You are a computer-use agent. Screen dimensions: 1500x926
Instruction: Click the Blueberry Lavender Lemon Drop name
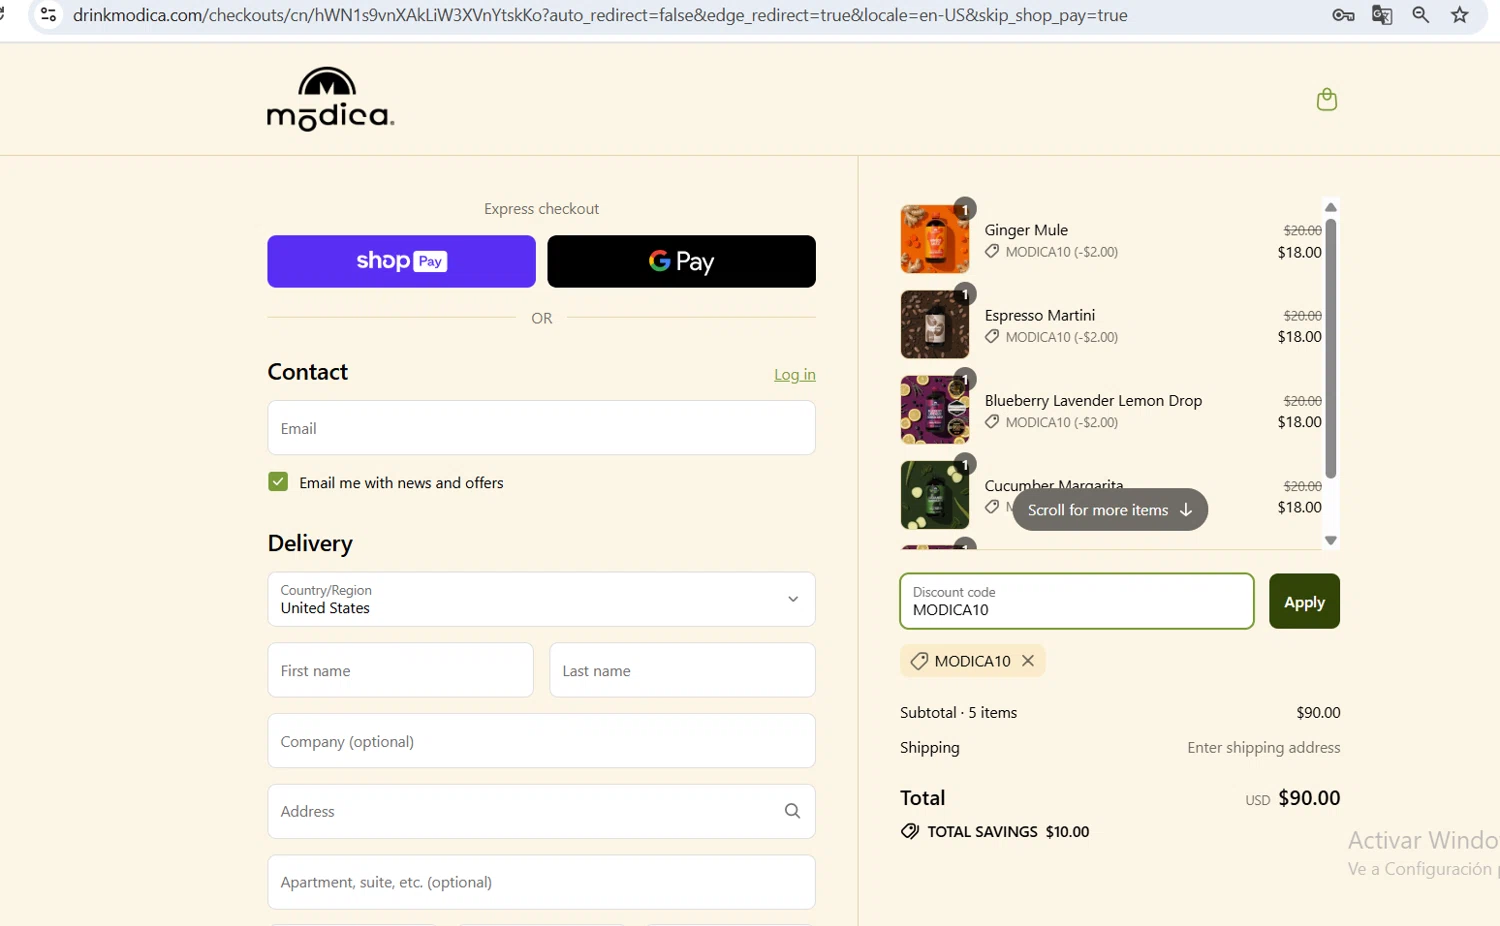[x=1093, y=400]
